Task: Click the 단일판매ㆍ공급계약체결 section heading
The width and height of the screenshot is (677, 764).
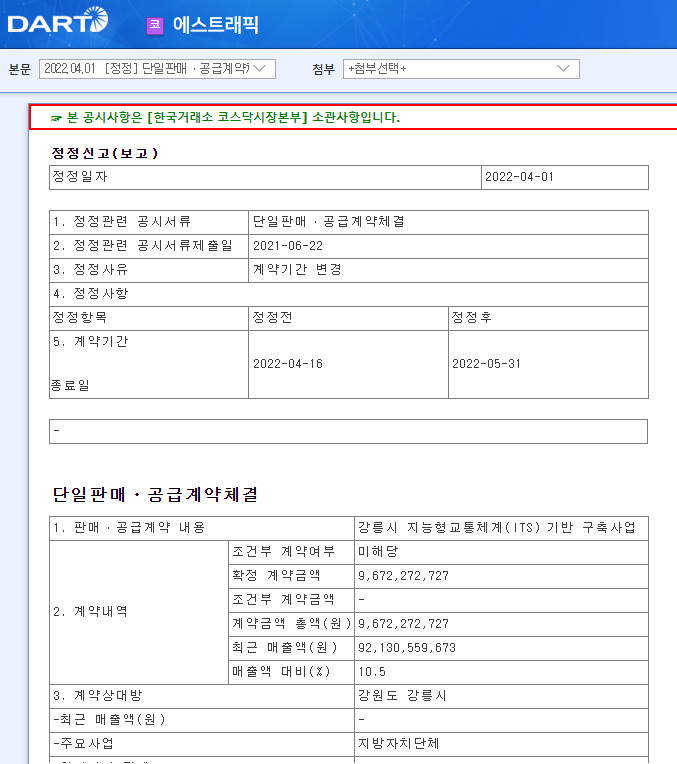Action: pos(155,495)
